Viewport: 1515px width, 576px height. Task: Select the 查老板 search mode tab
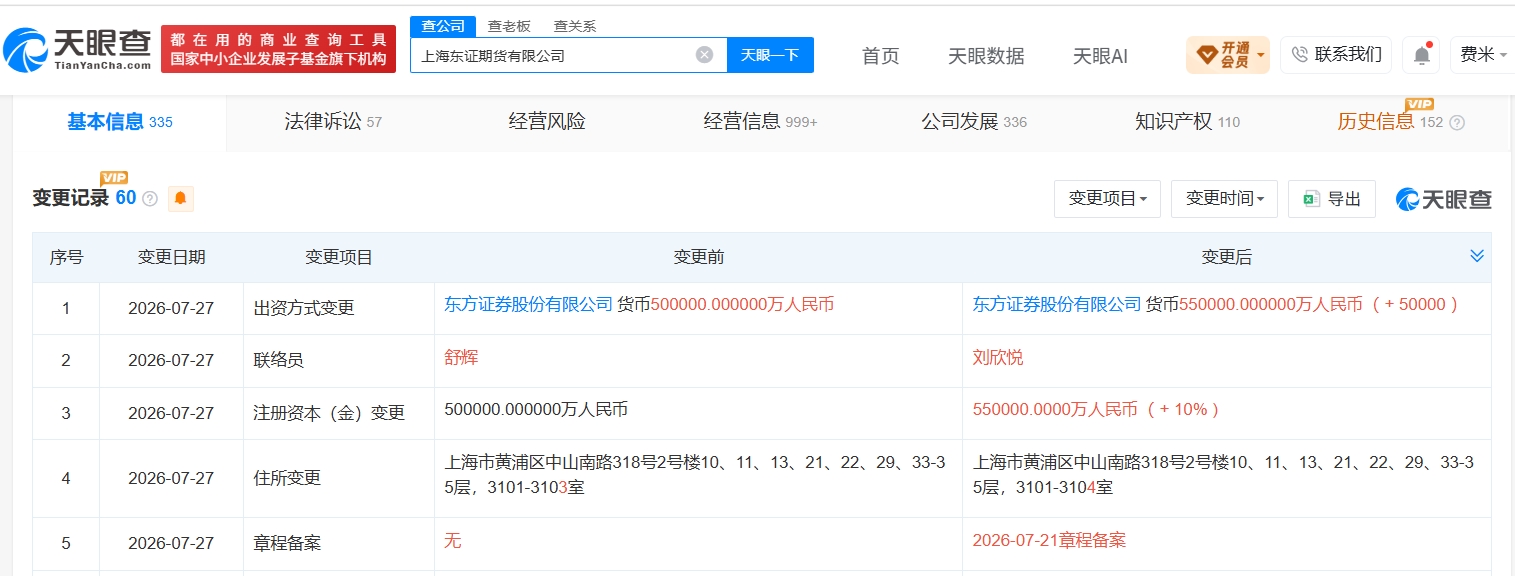click(x=509, y=26)
